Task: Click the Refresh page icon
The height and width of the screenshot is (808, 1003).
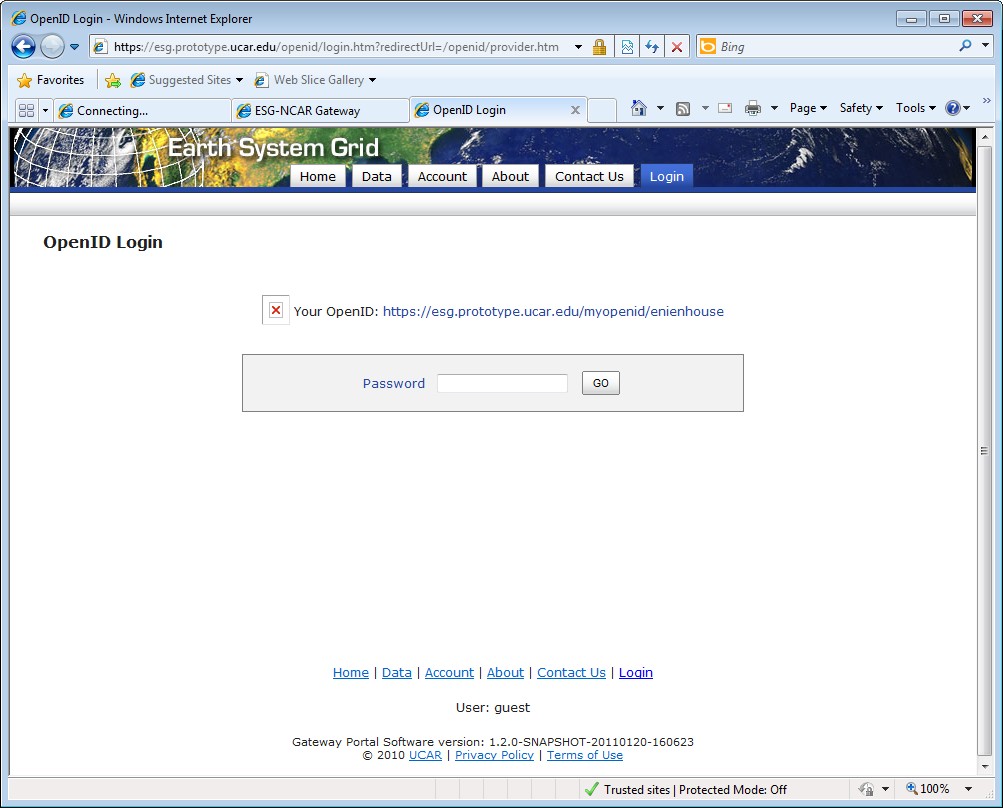Action: coord(652,47)
